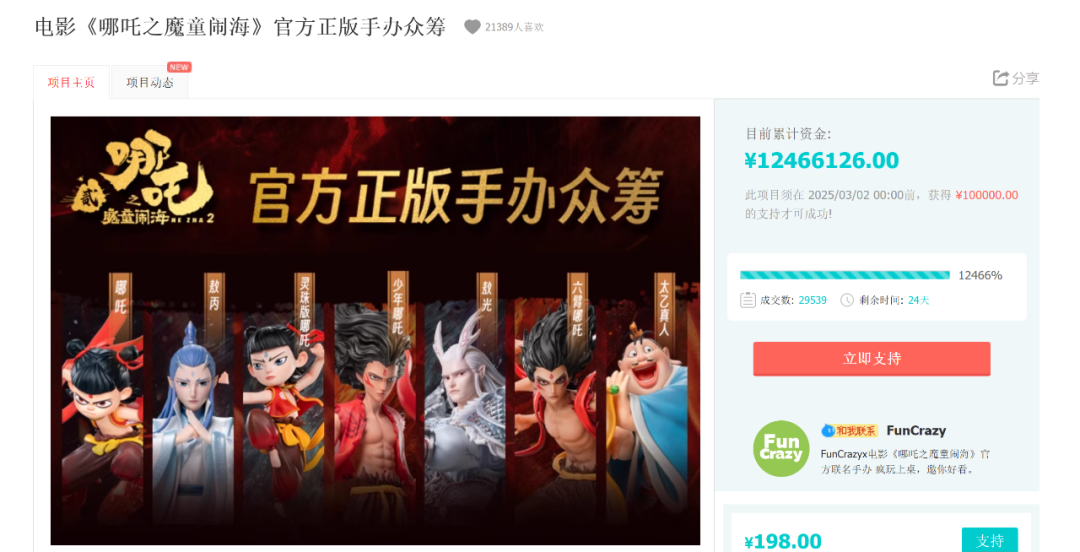This screenshot has height=552, width=1080.
Task: Click the NEW badge on 项目动态
Action: pos(179,67)
